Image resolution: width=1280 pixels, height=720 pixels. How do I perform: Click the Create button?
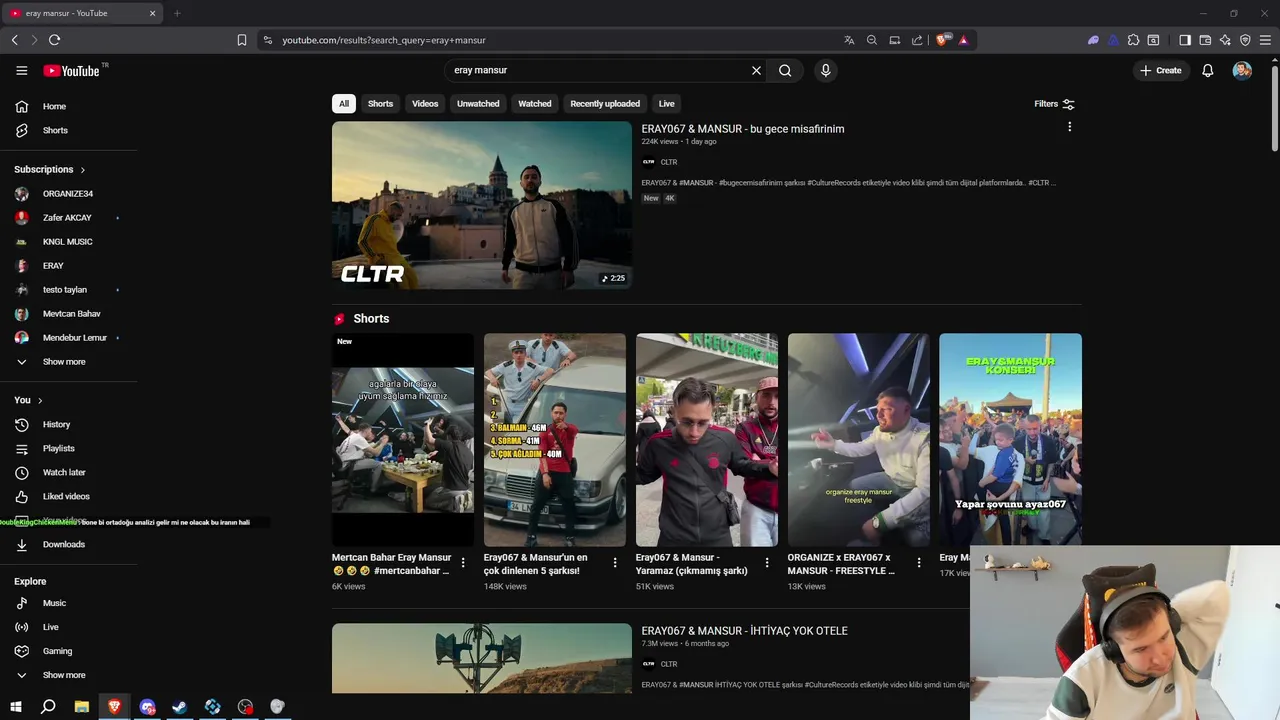point(1161,70)
